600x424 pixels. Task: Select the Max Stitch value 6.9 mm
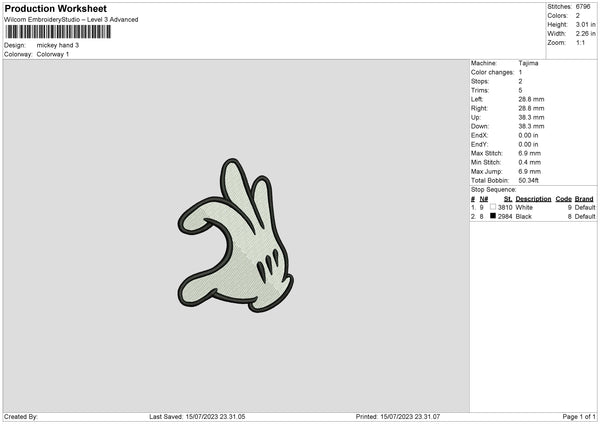tap(530, 153)
